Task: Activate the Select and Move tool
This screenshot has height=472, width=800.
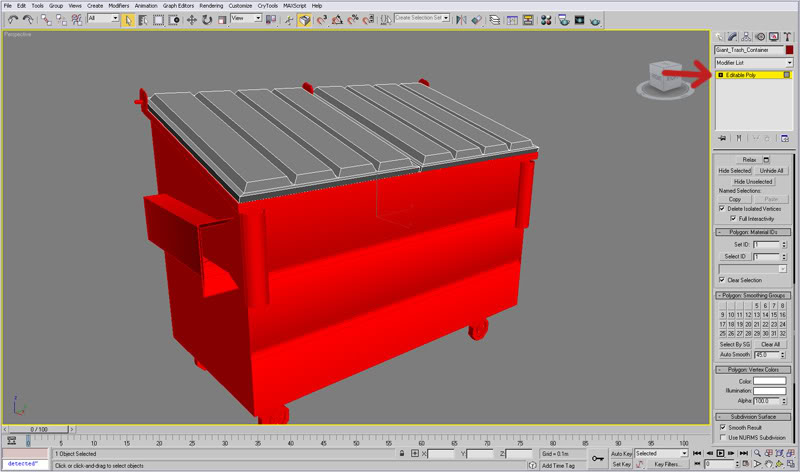Action: (191, 20)
